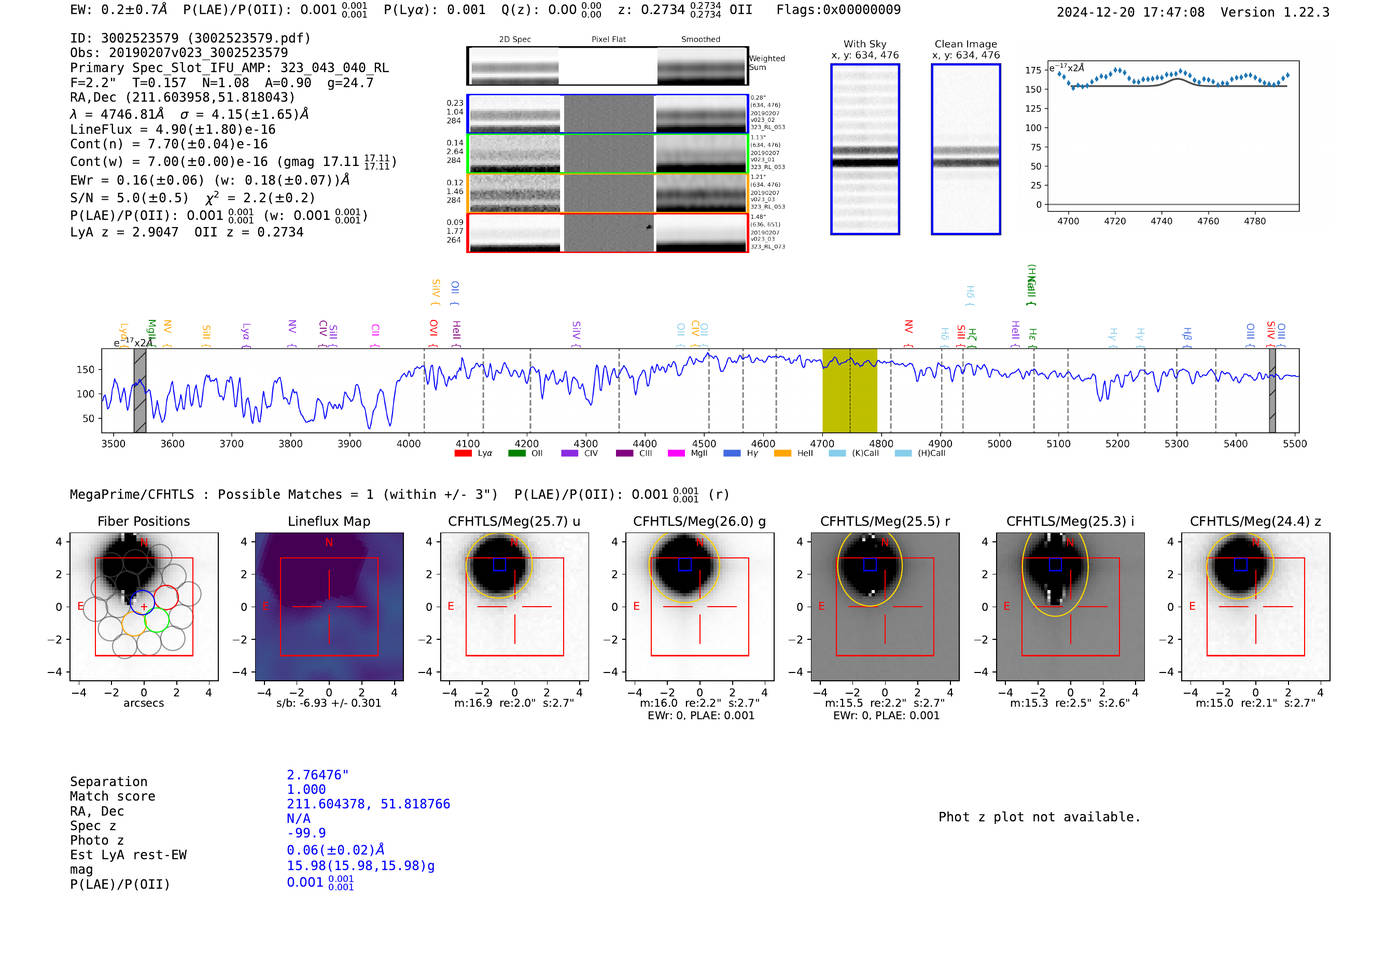Select the red-bordered fiber spectrum row
1400x953 pixels.
[607, 233]
